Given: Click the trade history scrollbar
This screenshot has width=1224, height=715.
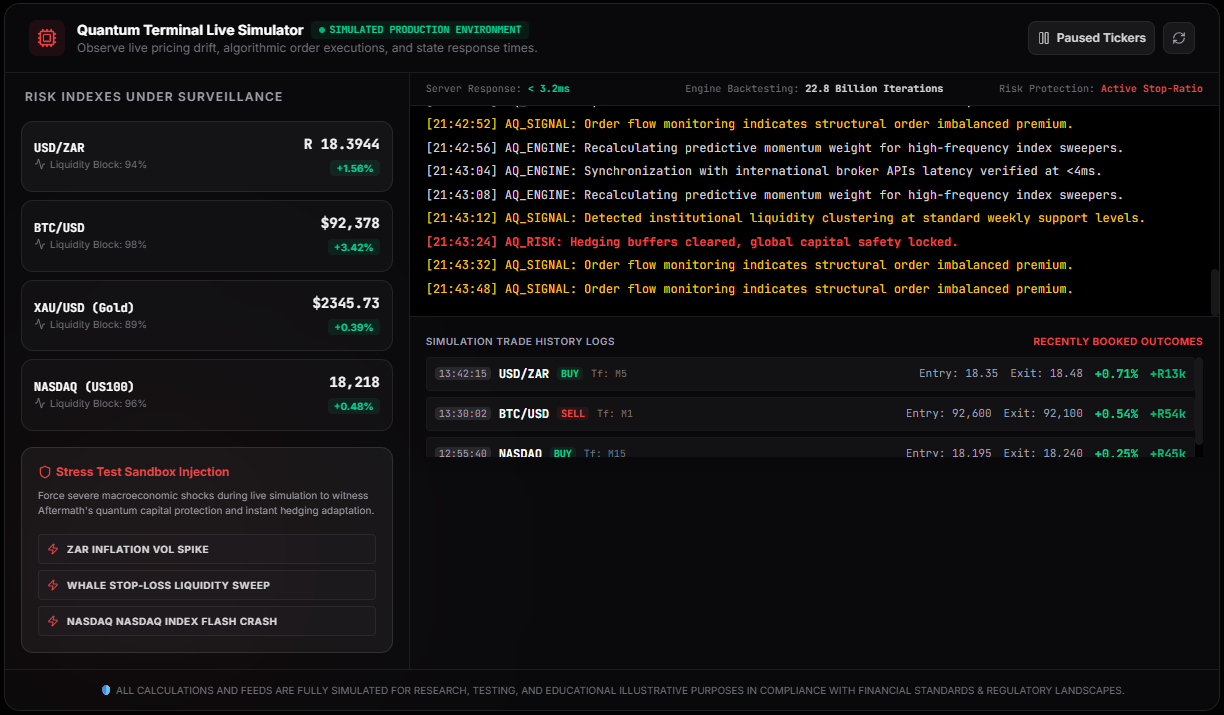Looking at the screenshot, I should 1199,400.
